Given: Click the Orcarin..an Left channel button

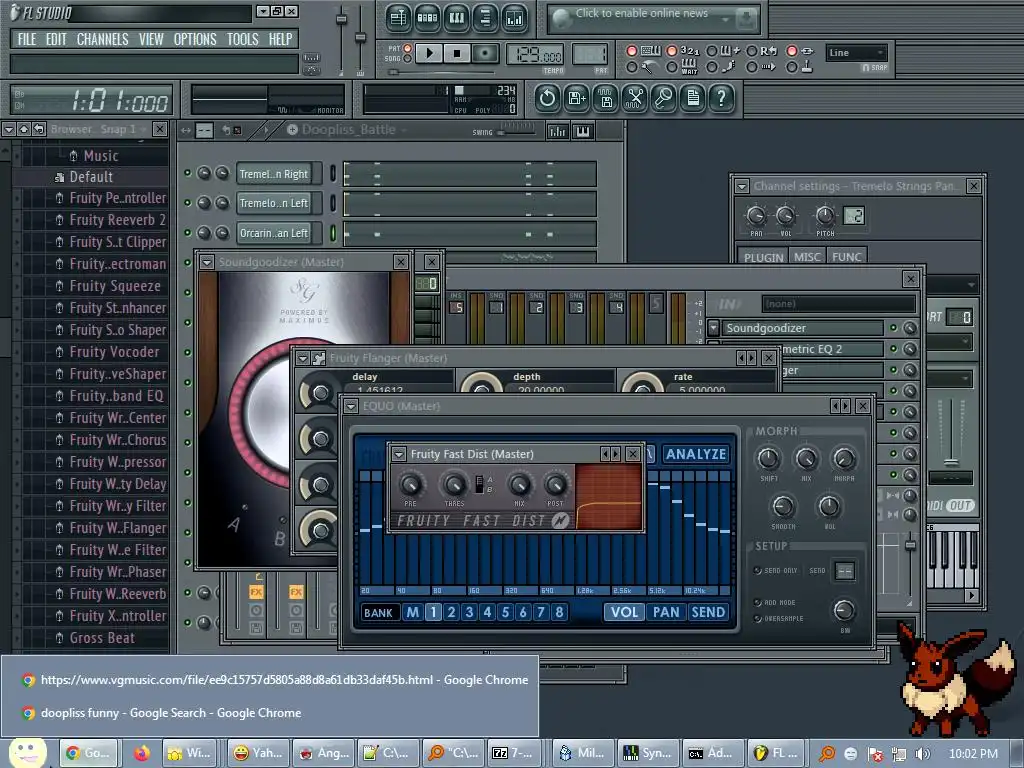Looking at the screenshot, I should (279, 233).
